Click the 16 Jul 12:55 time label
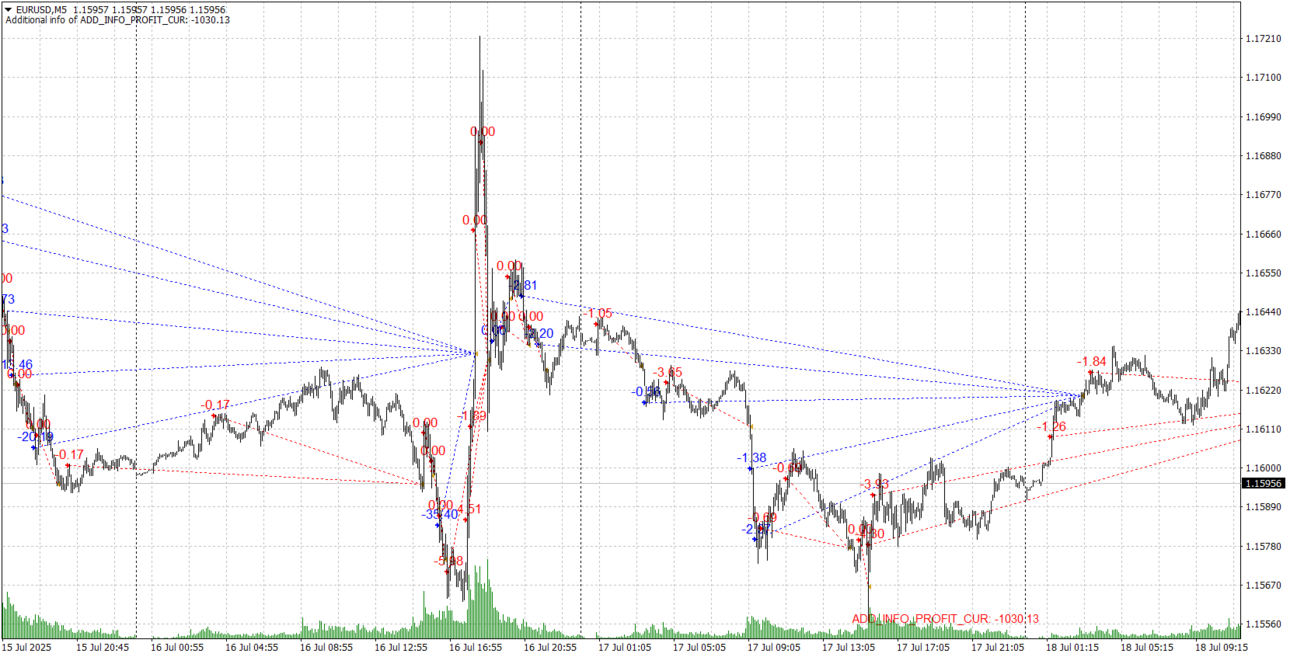 [401, 647]
